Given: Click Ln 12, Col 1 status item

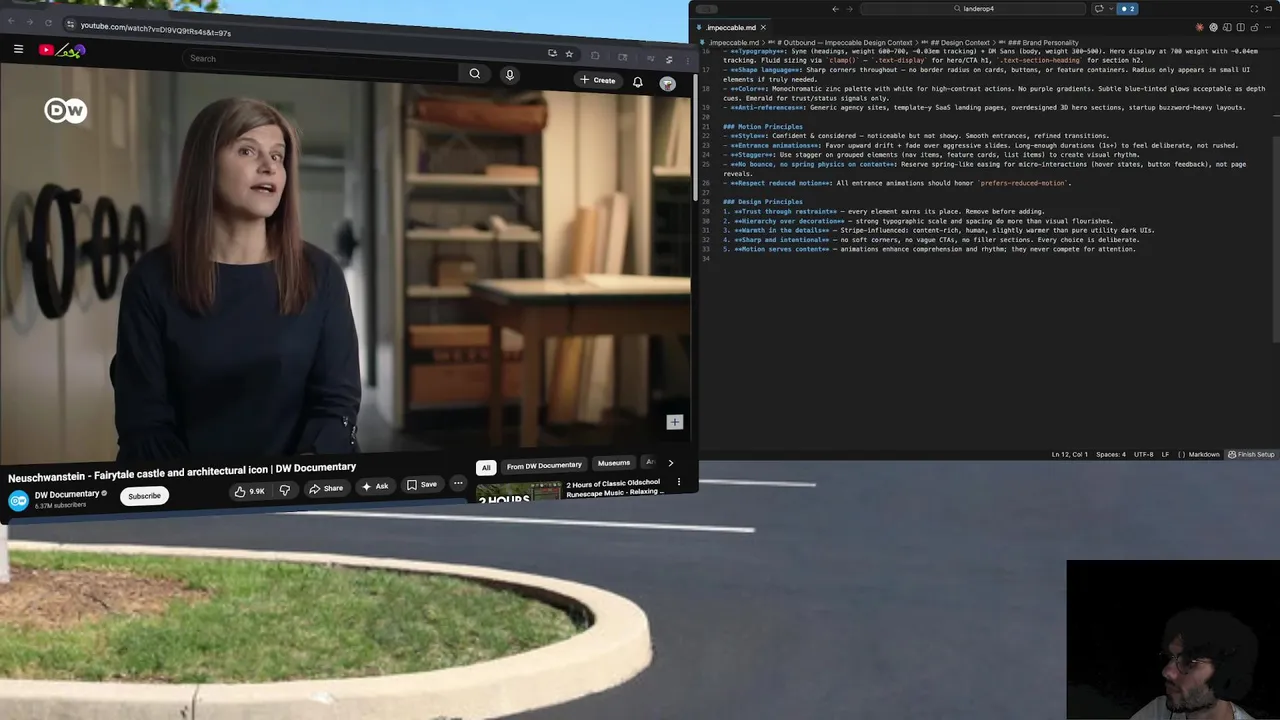Looking at the screenshot, I should (x=1069, y=454).
